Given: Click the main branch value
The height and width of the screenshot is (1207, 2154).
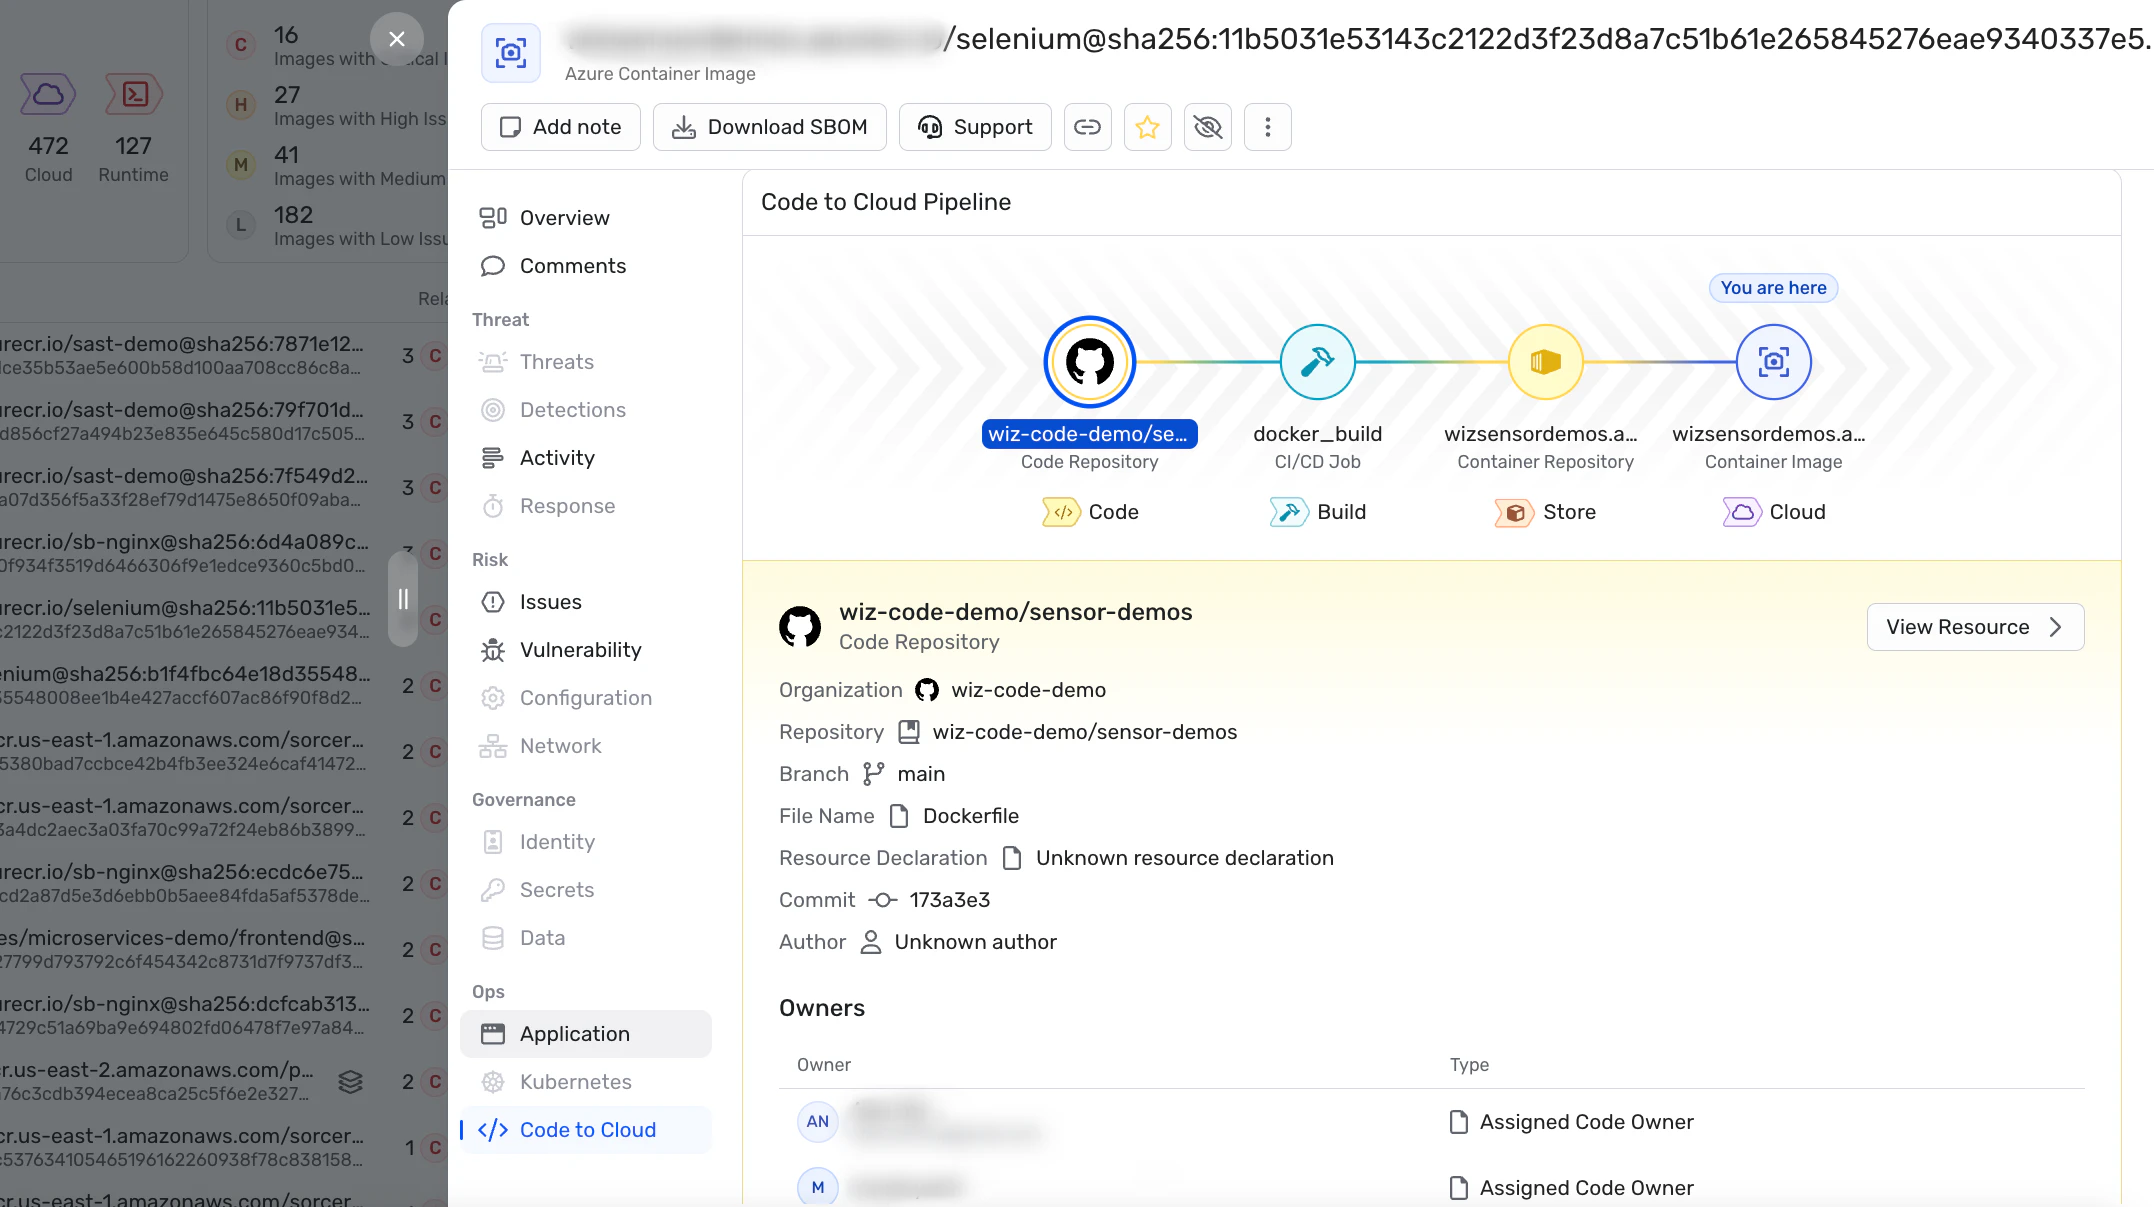Looking at the screenshot, I should point(921,774).
